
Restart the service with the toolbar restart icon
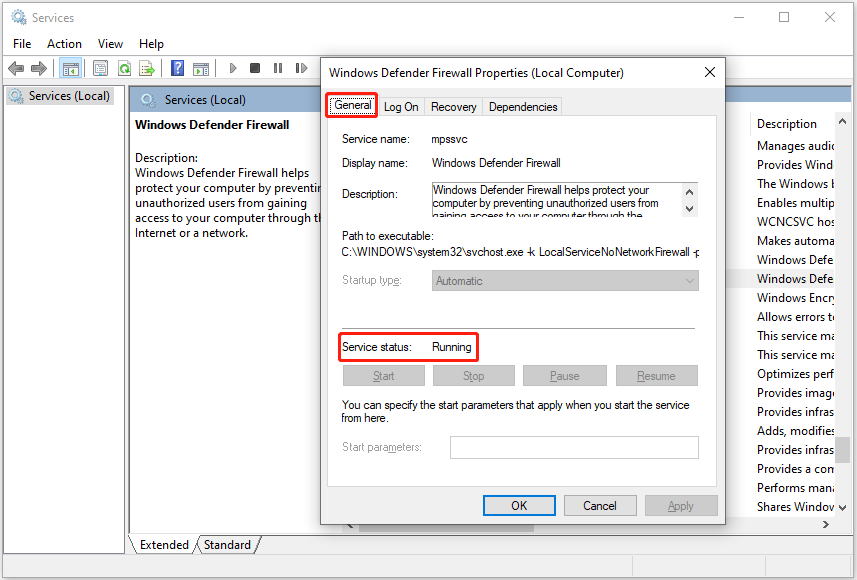pyautogui.click(x=301, y=68)
